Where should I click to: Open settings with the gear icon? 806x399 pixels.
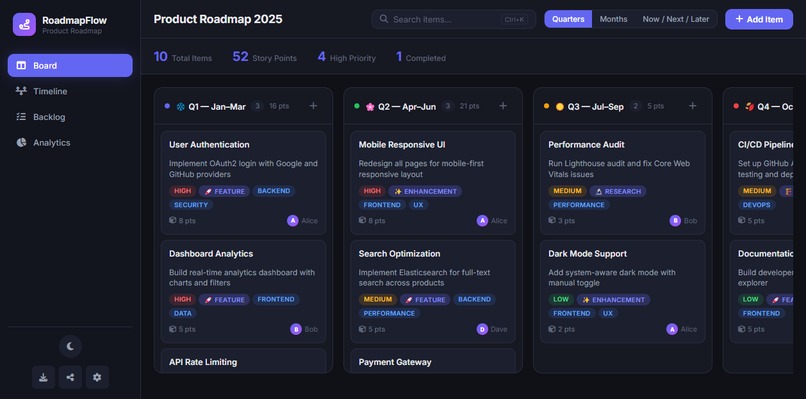[97, 377]
